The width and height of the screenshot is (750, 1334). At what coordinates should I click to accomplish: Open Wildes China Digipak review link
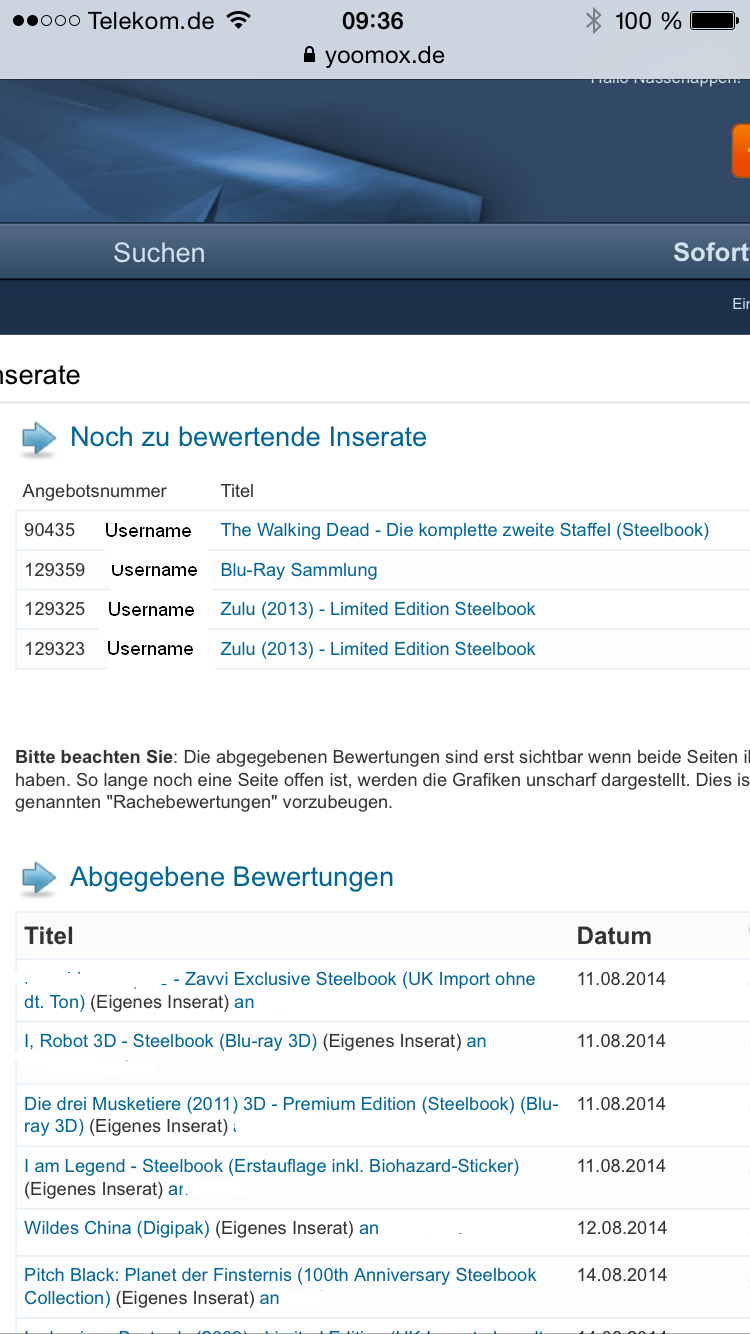pos(117,1228)
